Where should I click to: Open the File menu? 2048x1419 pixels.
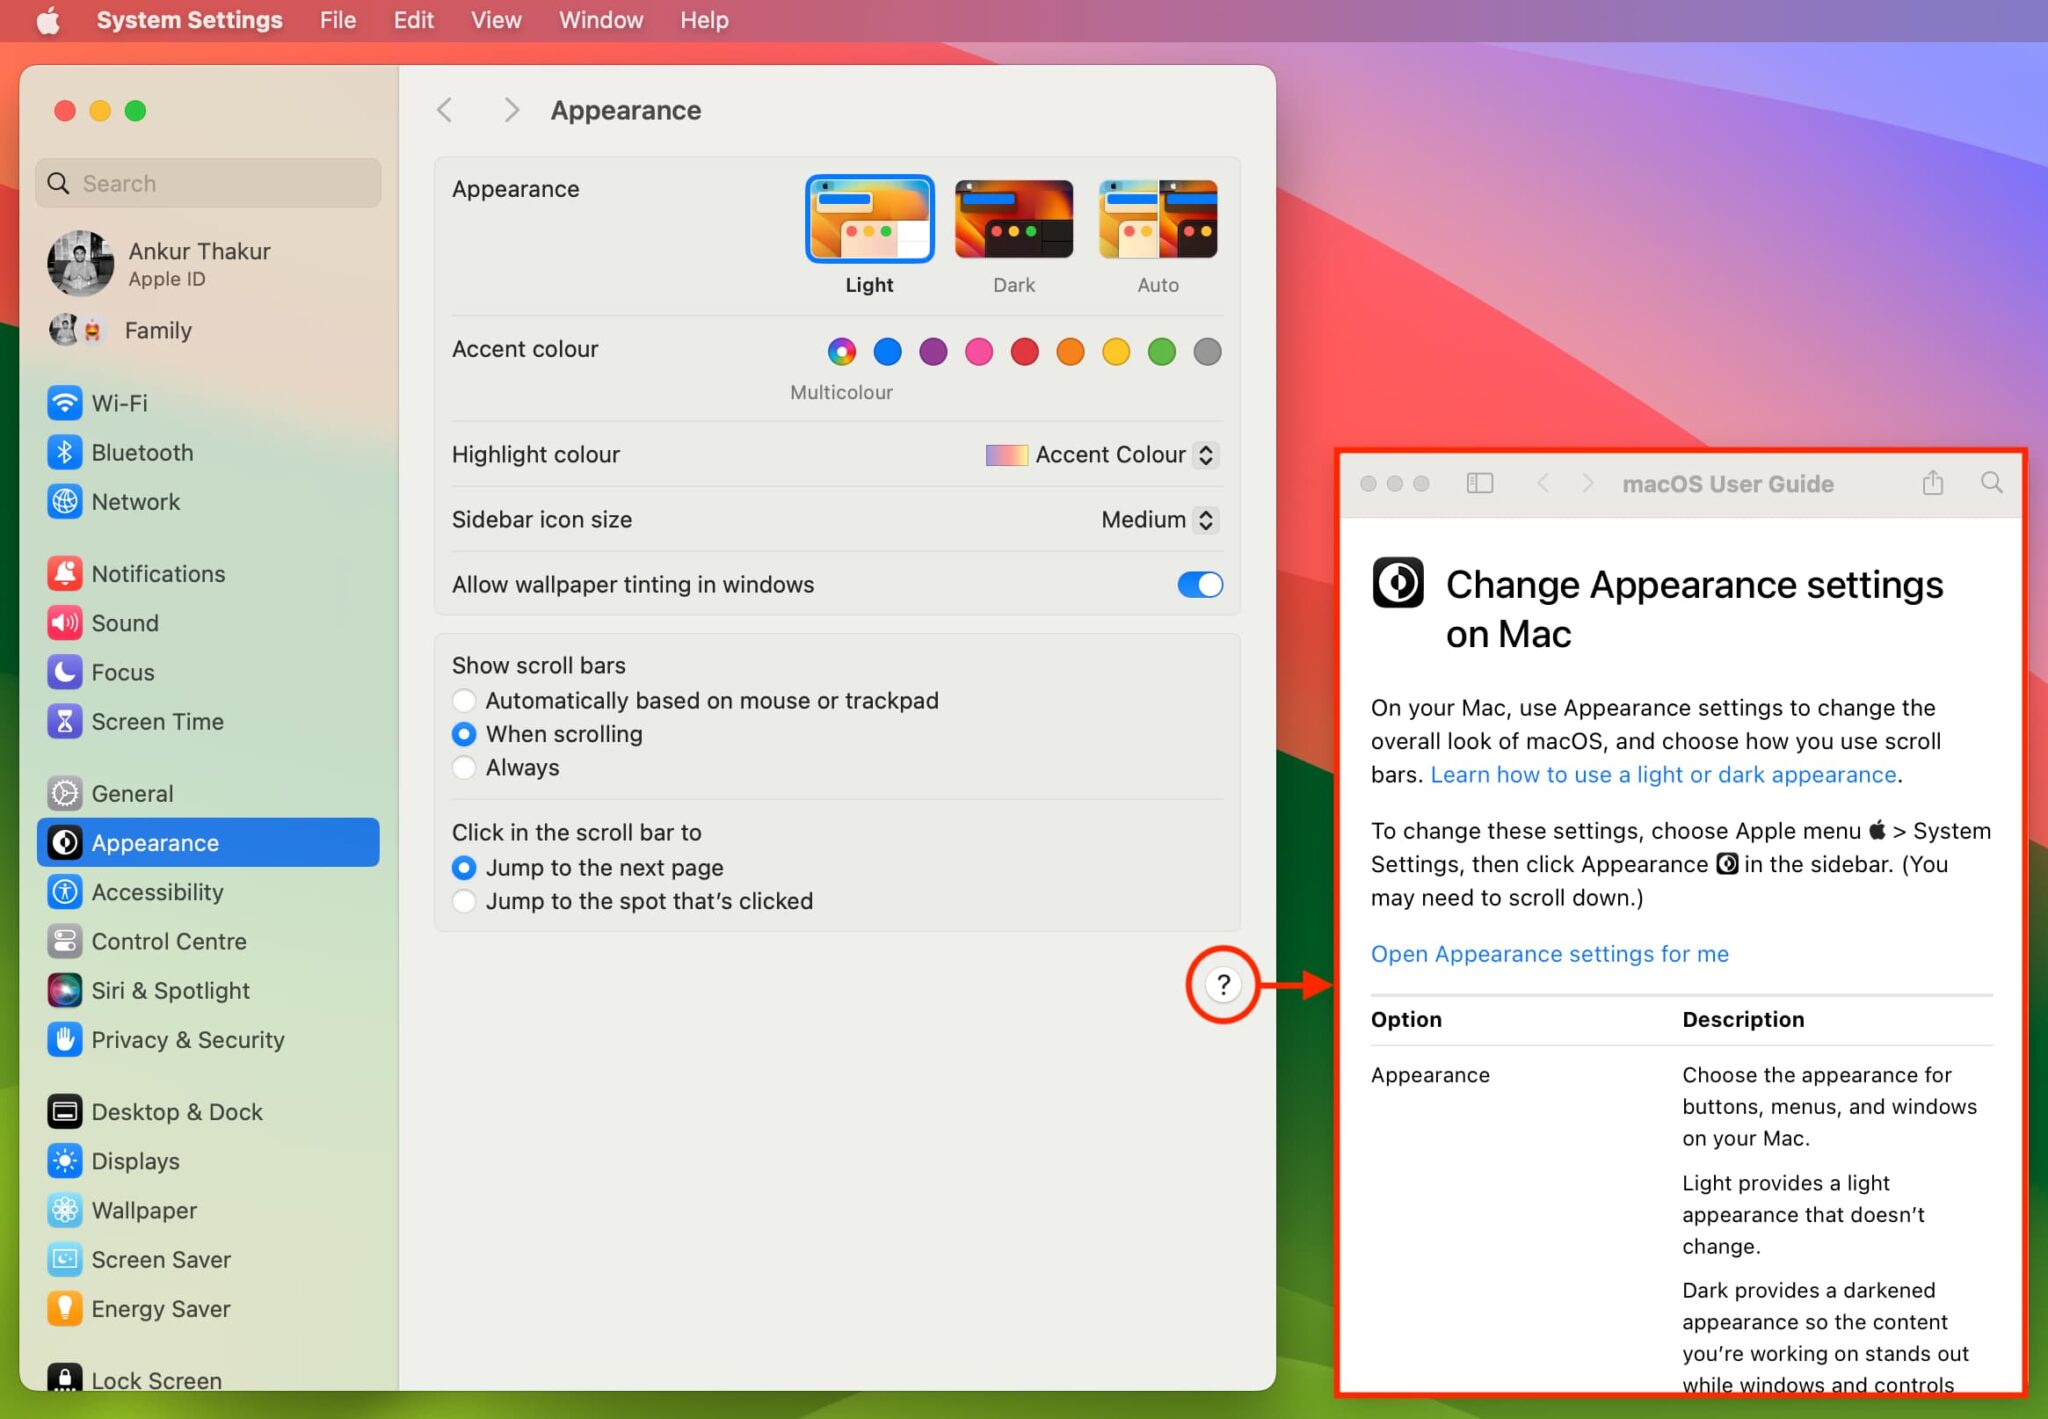pyautogui.click(x=338, y=20)
